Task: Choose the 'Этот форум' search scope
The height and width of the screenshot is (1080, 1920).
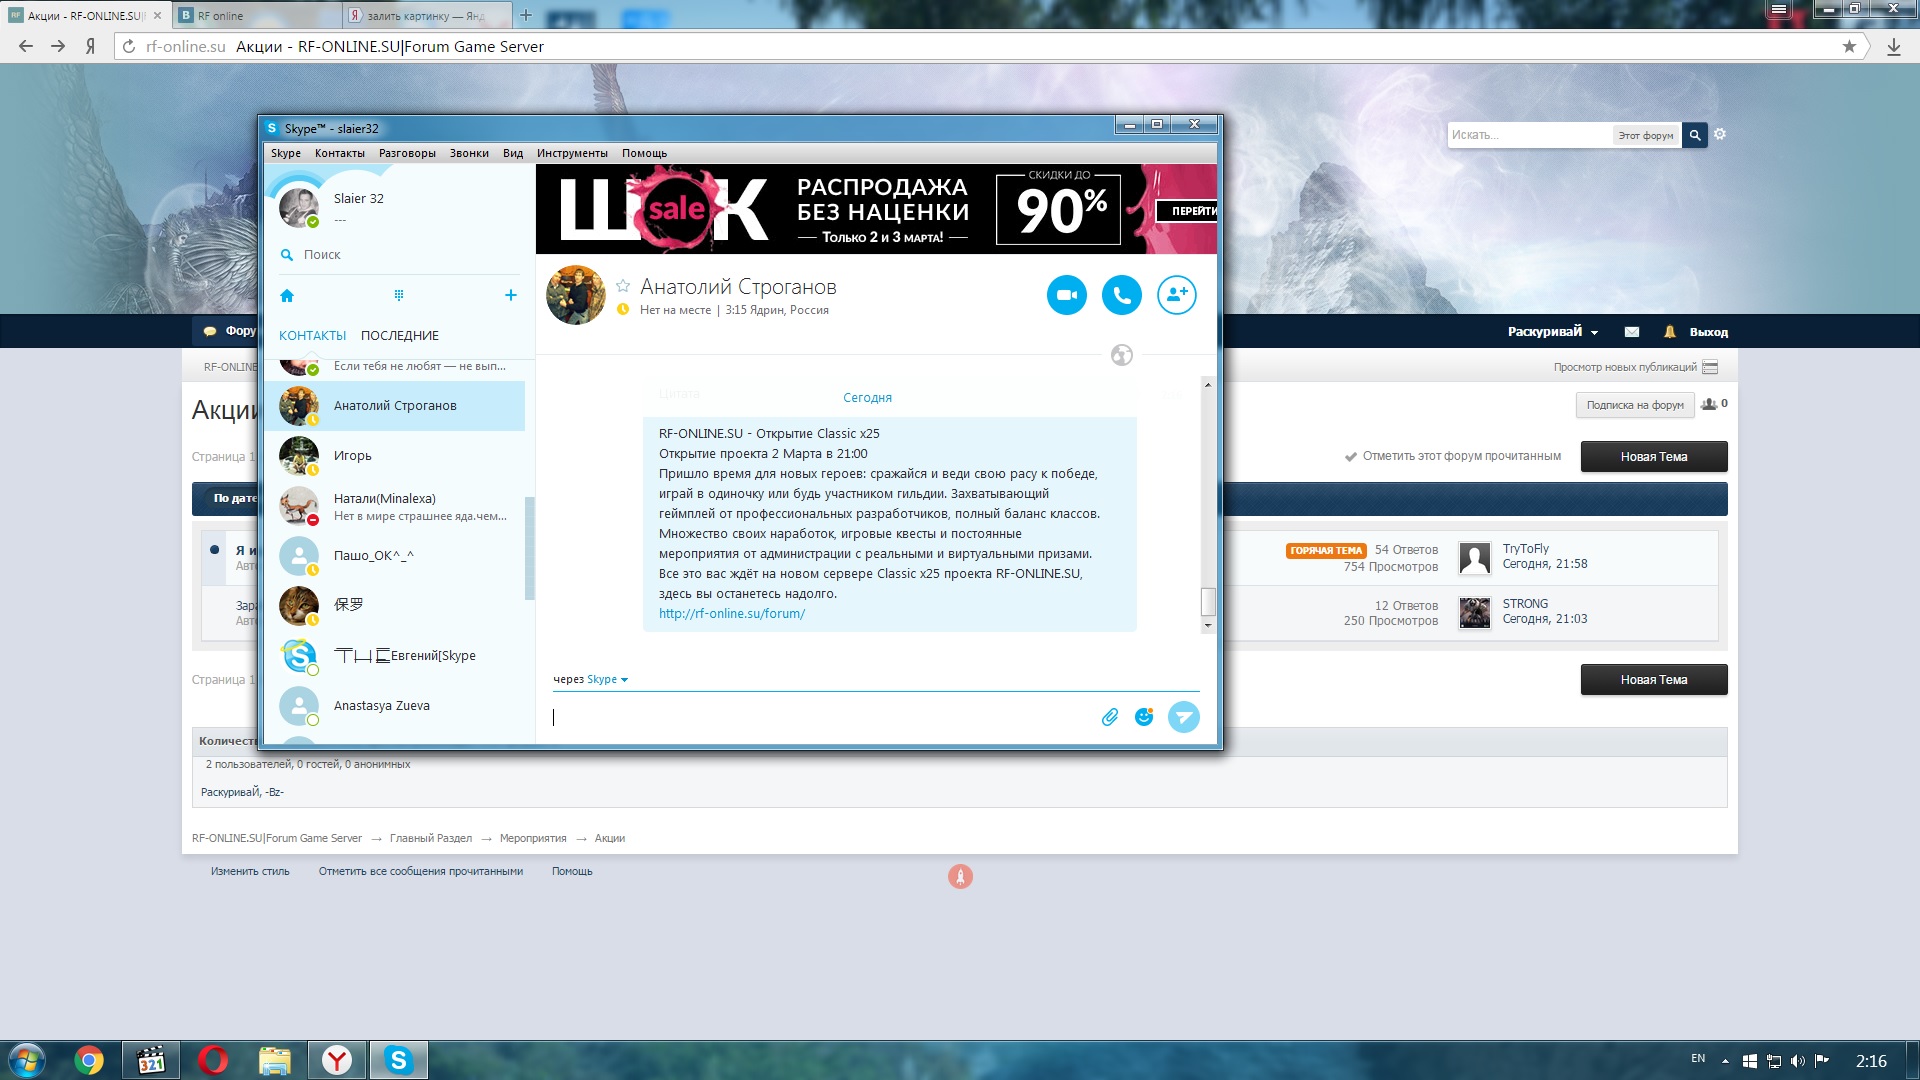Action: point(1645,135)
